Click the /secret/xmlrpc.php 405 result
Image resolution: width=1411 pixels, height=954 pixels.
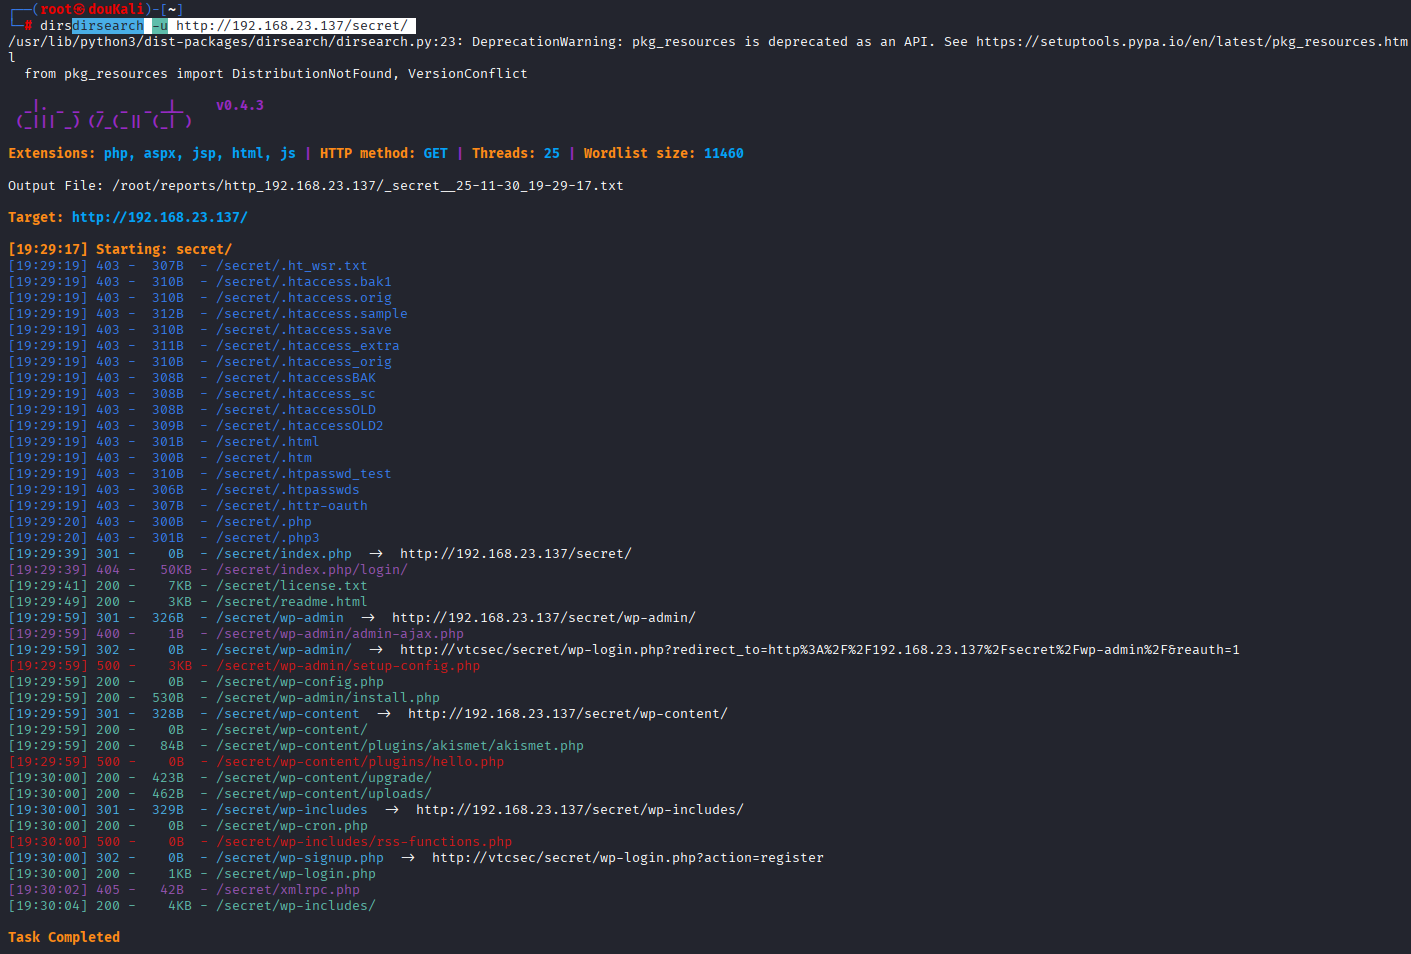click(x=287, y=890)
